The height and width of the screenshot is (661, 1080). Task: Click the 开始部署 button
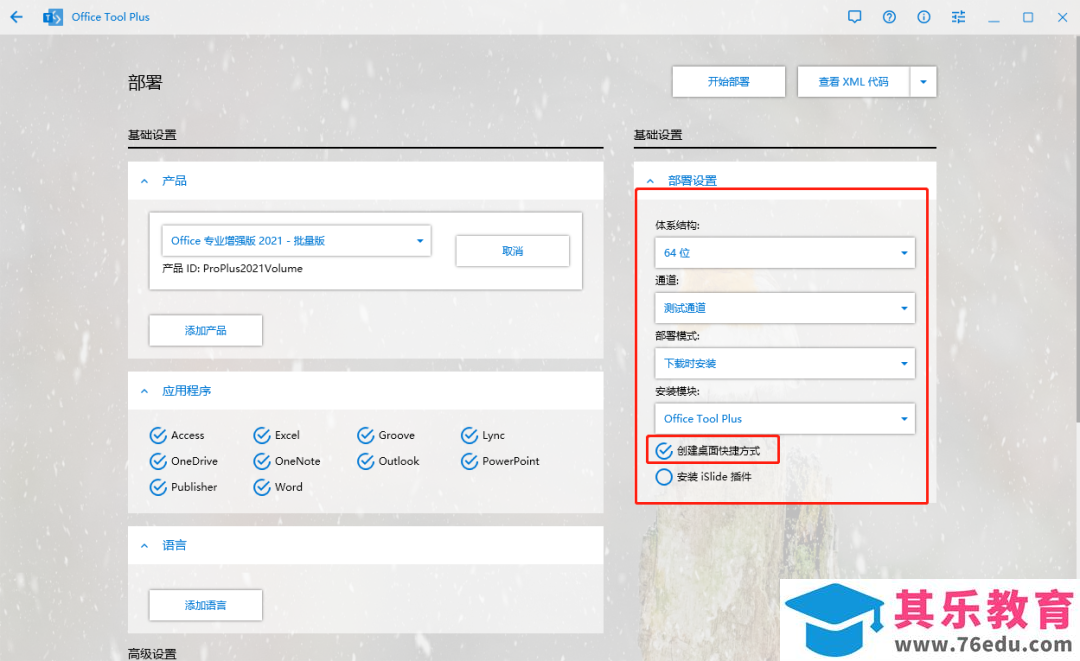(x=729, y=82)
